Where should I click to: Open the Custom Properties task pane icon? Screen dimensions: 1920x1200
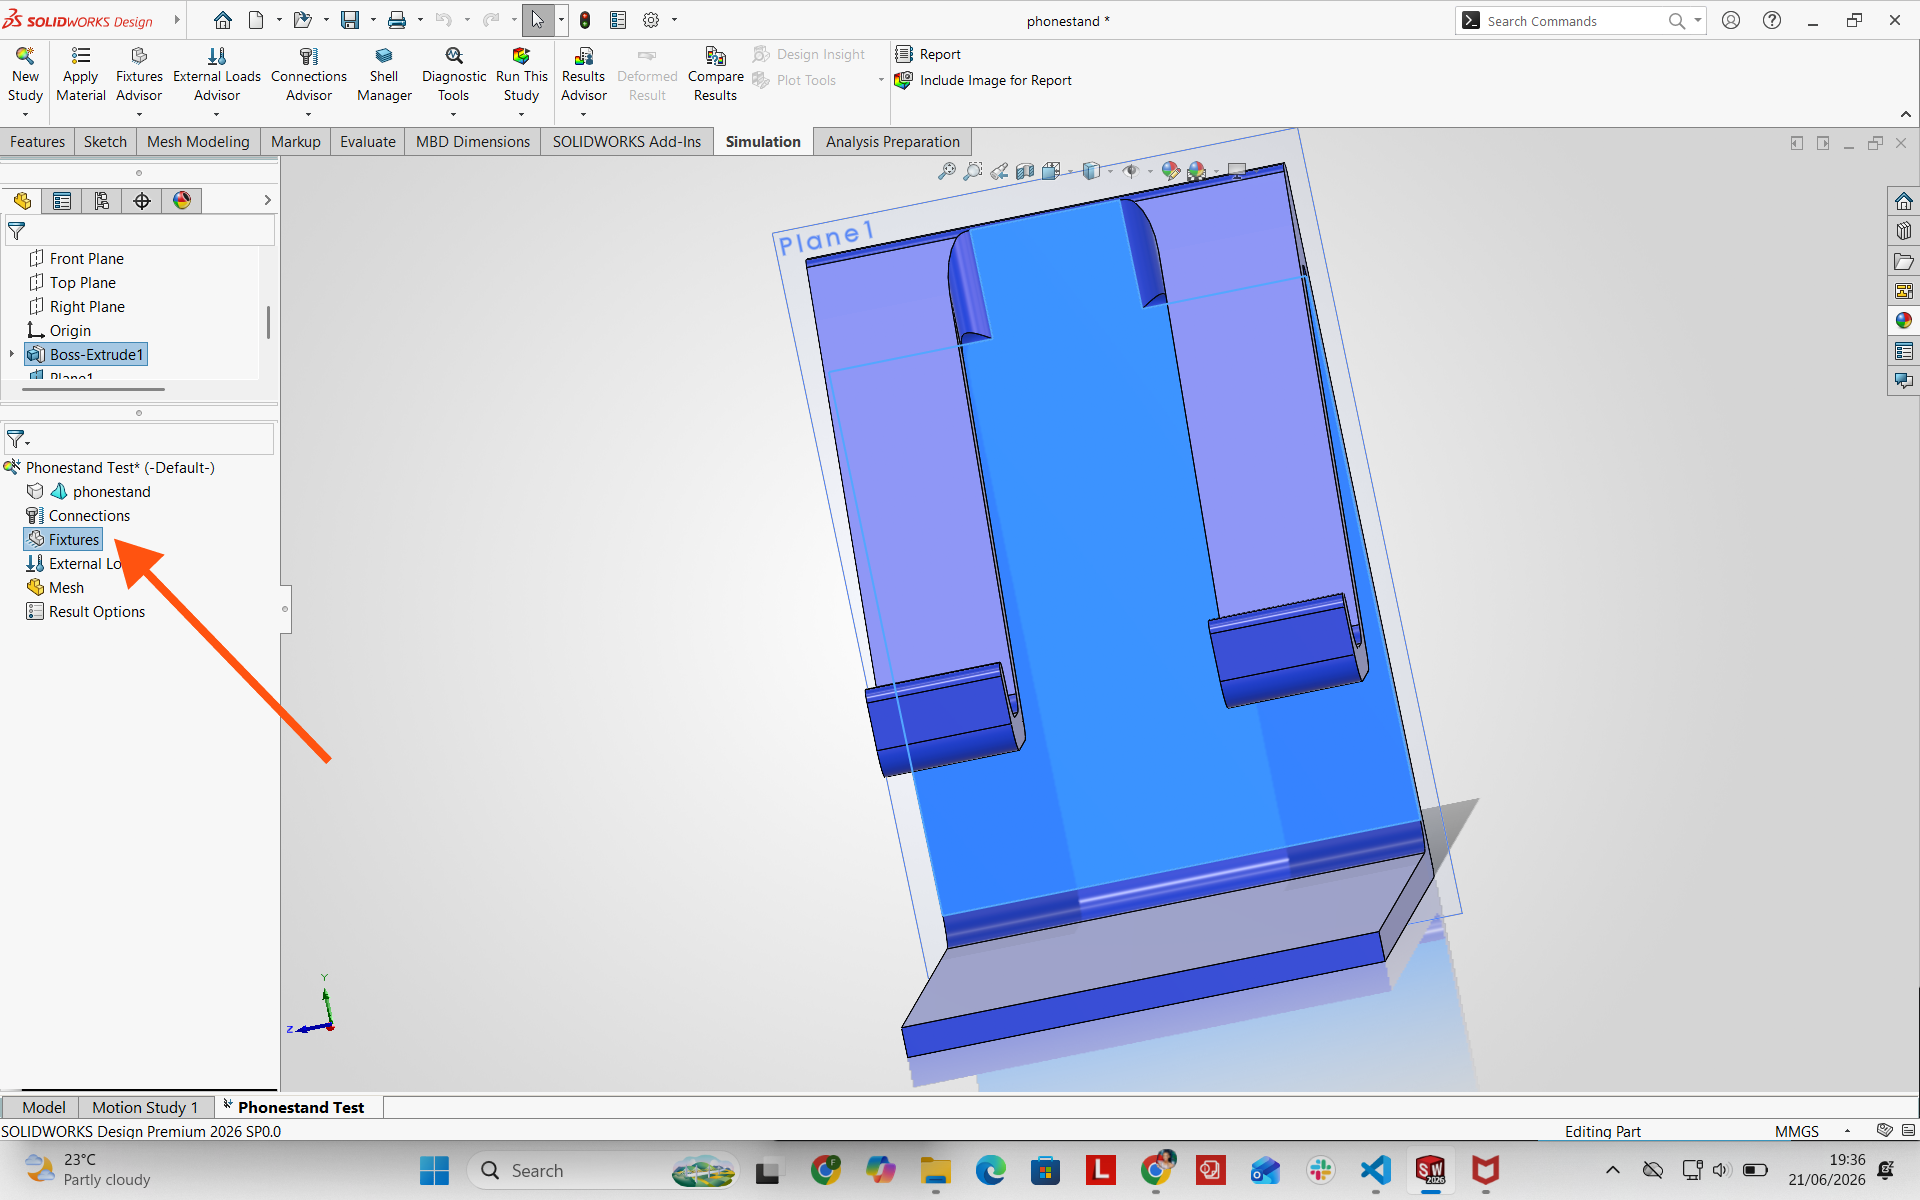[1903, 351]
